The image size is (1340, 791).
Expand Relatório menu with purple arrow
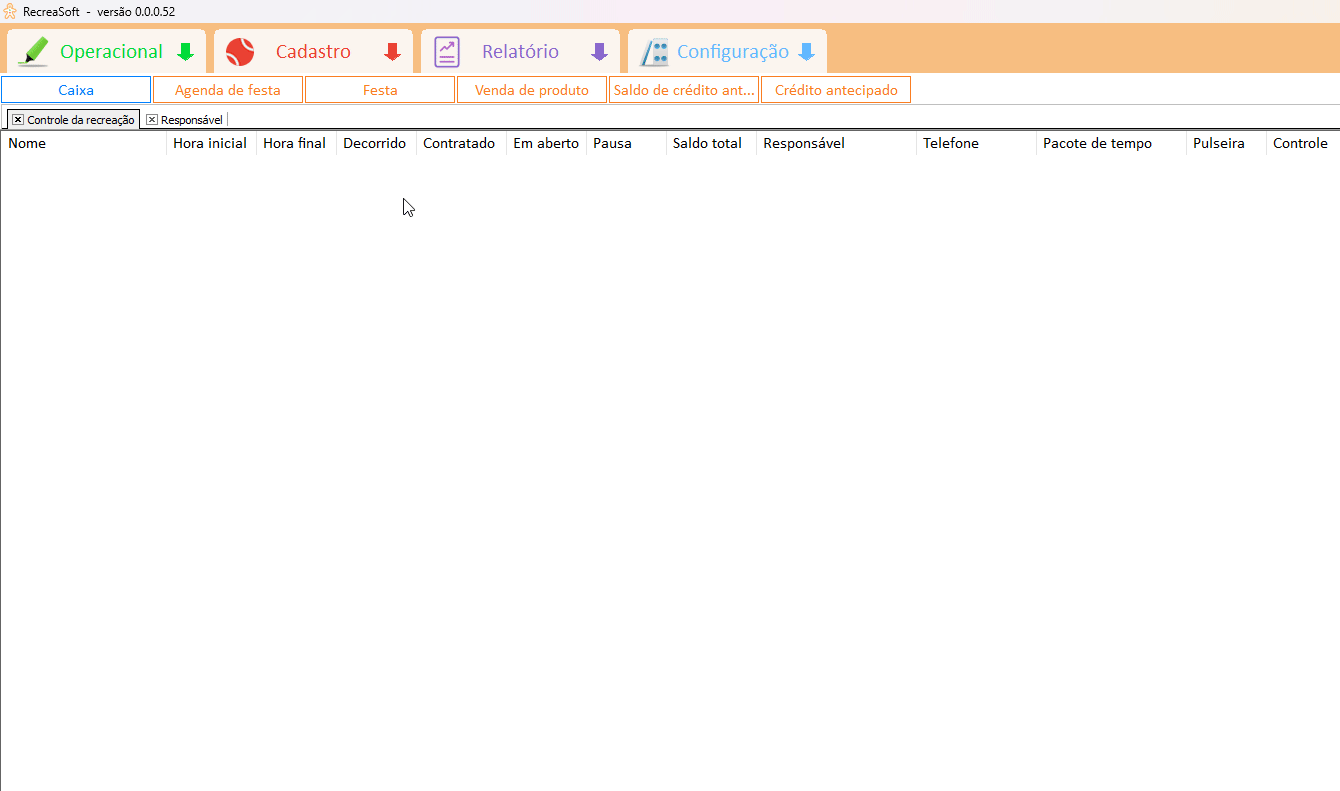[599, 52]
